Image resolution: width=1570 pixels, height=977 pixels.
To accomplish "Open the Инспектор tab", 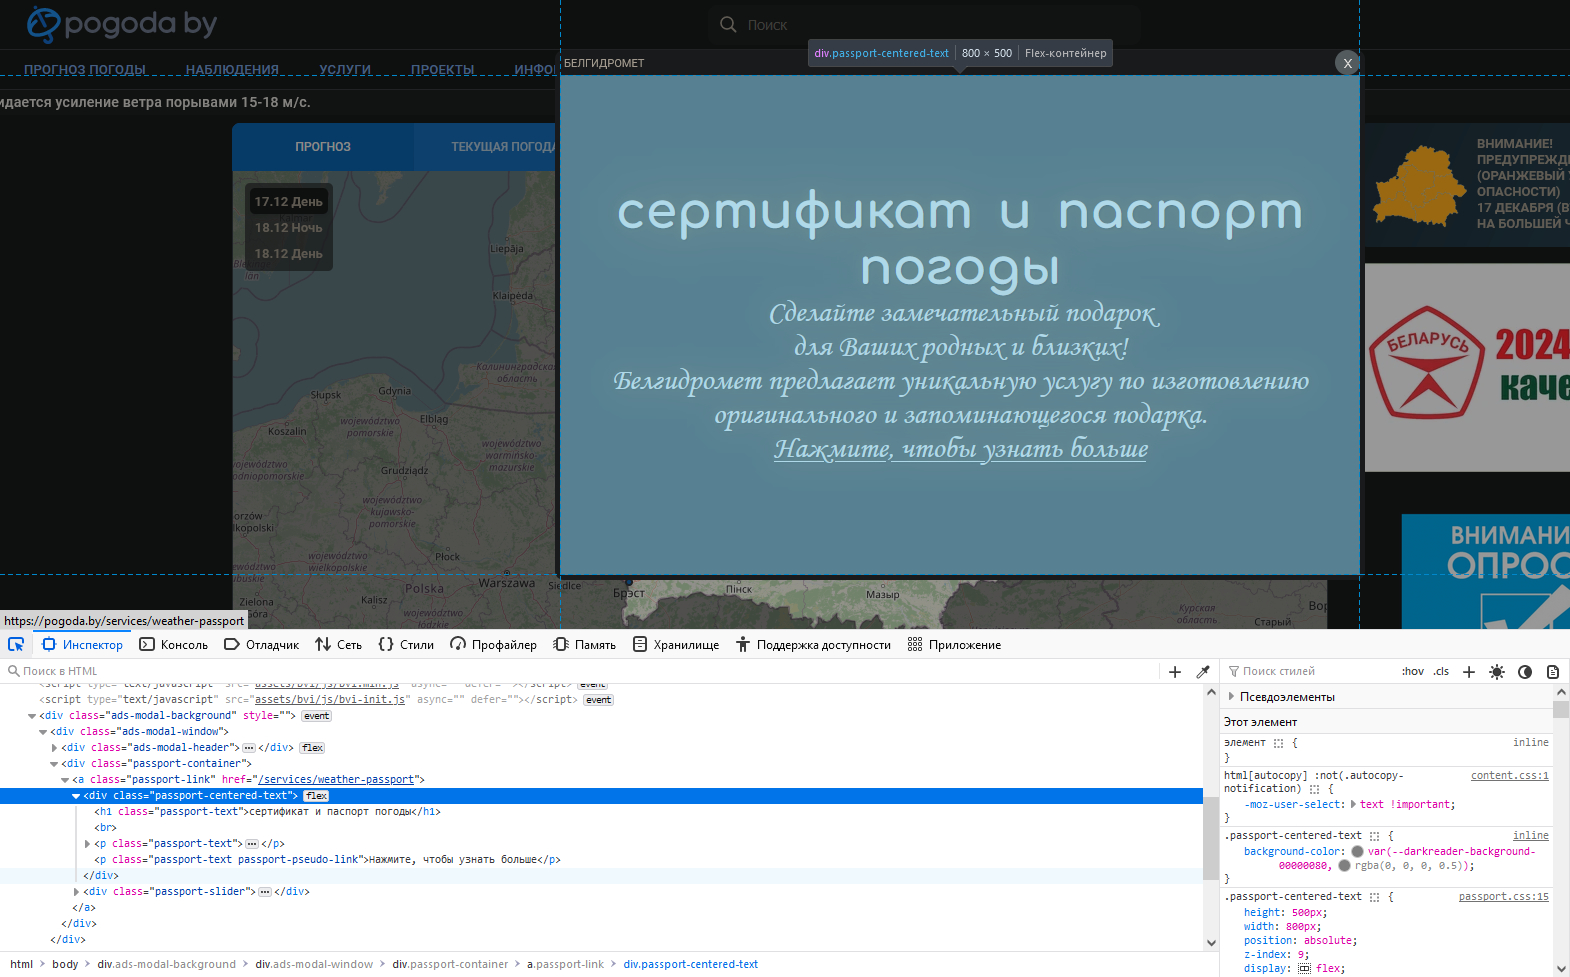I will (82, 645).
